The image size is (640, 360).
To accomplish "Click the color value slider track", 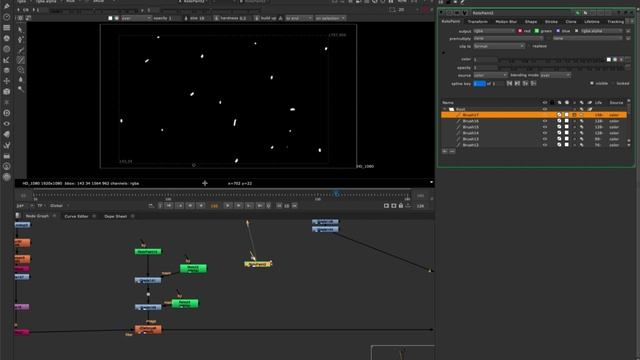I will (x=552, y=60).
